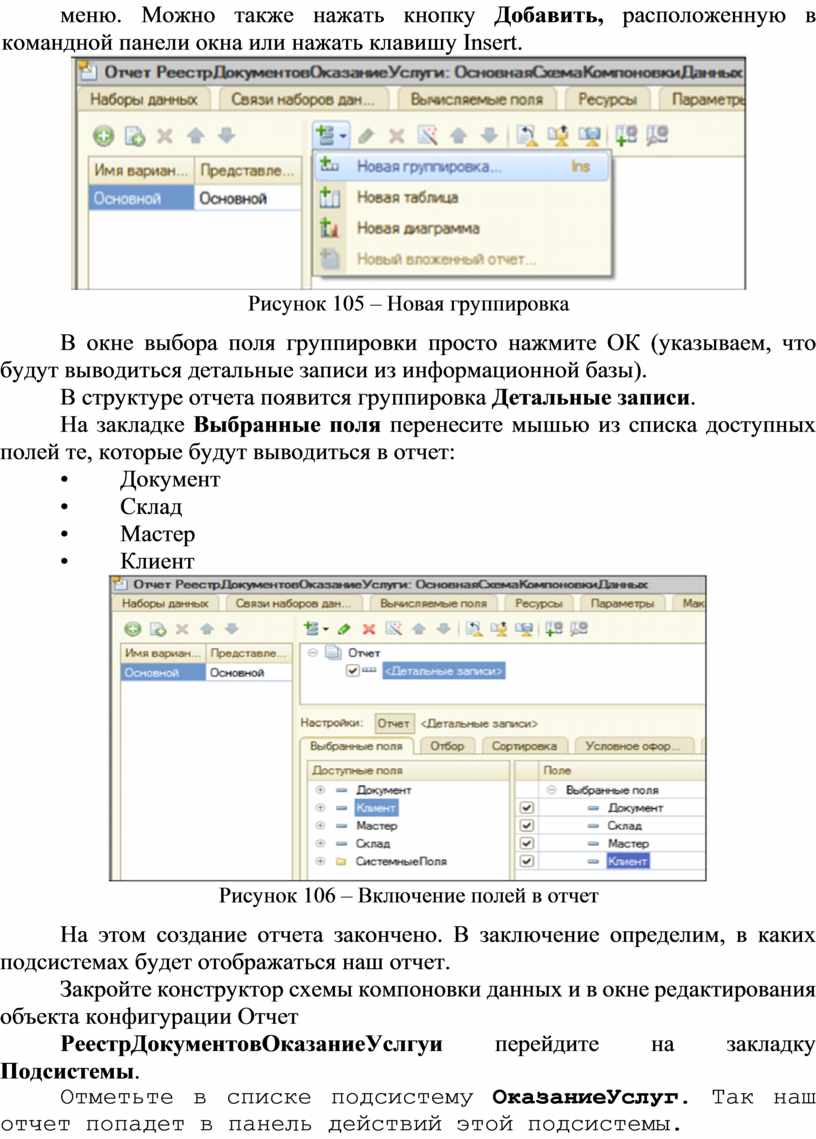816x1139 pixels.
Task: Switch to Выбранные поля settings tab
Action: [x=356, y=746]
